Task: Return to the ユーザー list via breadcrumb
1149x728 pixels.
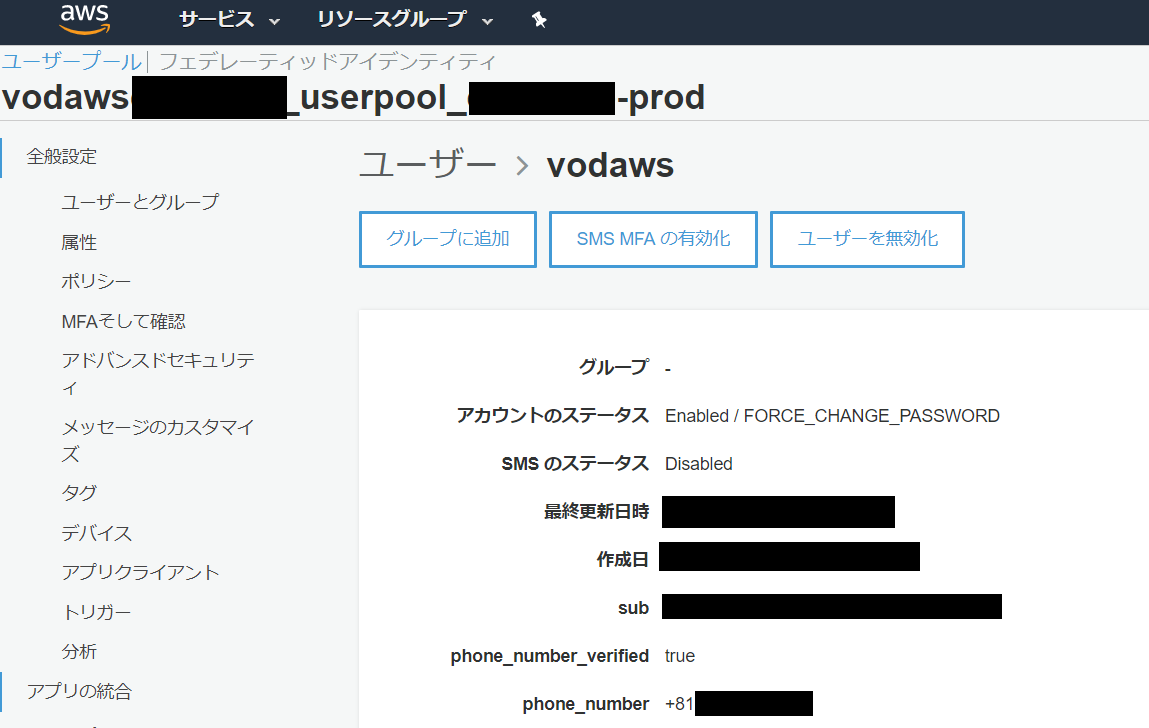Action: click(x=426, y=165)
